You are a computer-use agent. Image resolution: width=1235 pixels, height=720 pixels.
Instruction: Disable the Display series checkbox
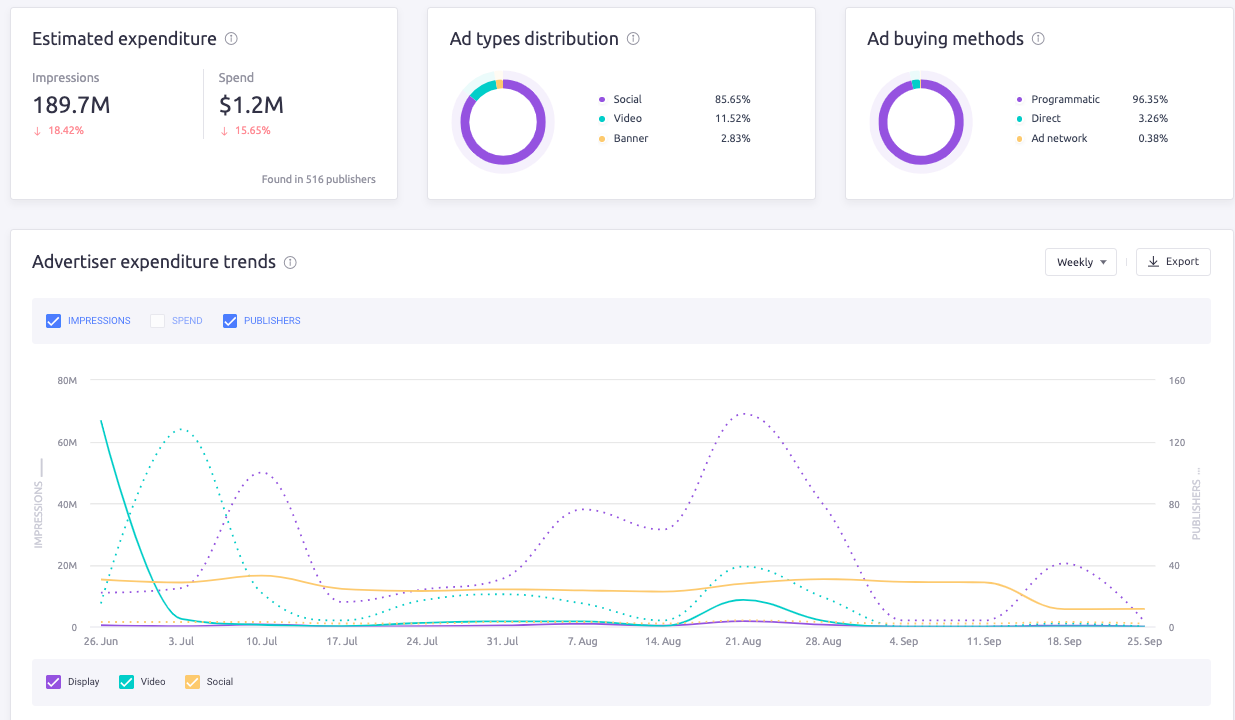pyautogui.click(x=52, y=681)
